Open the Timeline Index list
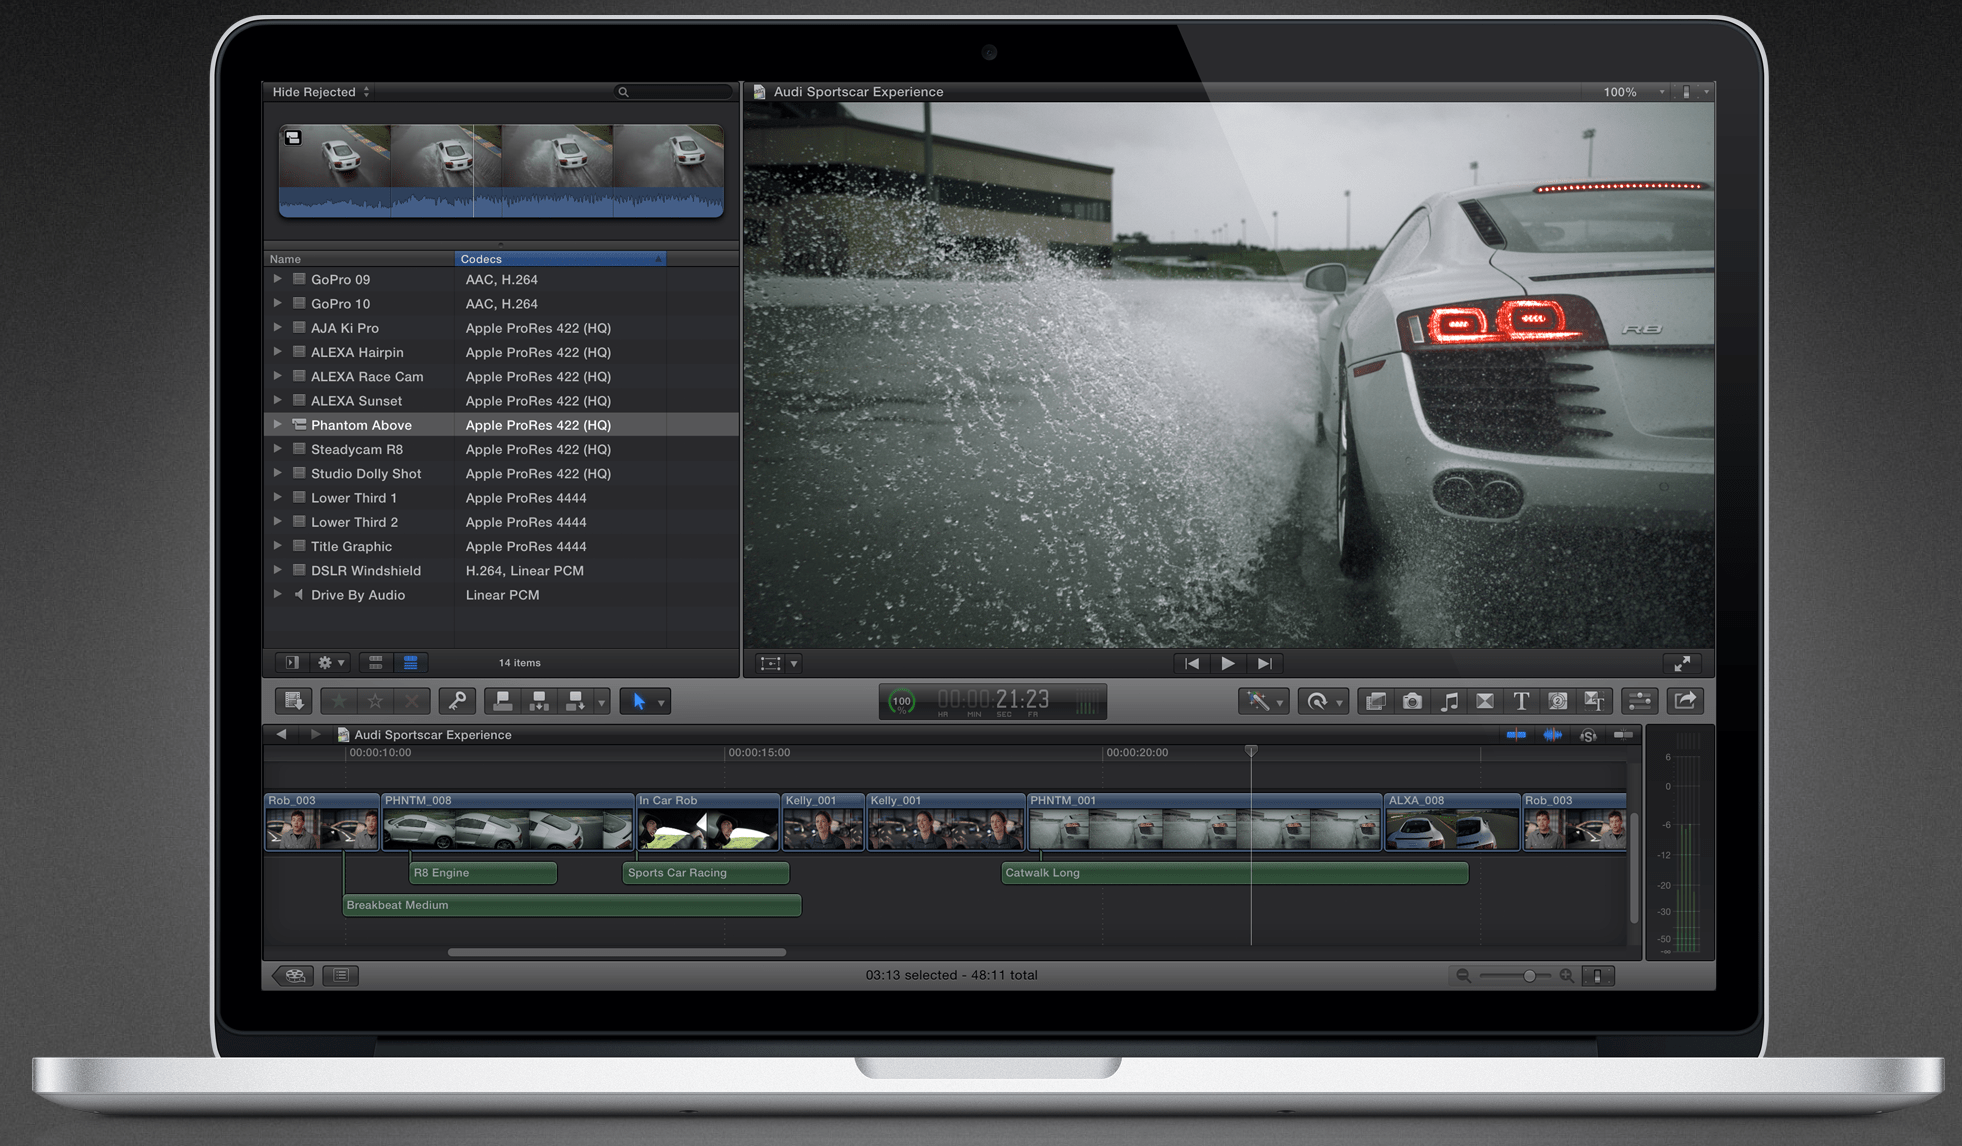 coord(341,975)
